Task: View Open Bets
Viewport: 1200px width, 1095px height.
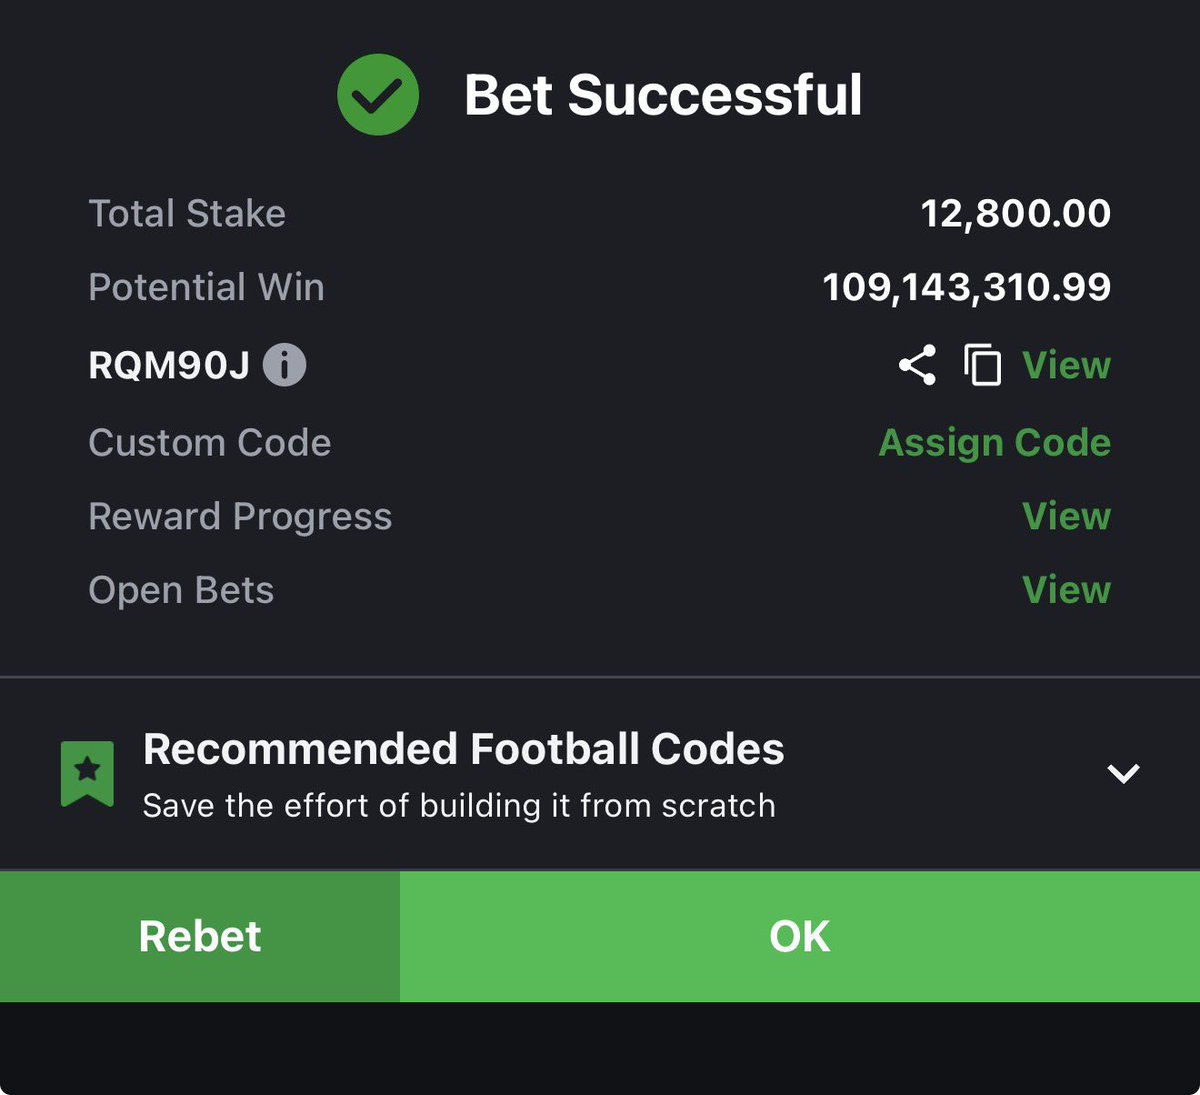Action: [1066, 590]
